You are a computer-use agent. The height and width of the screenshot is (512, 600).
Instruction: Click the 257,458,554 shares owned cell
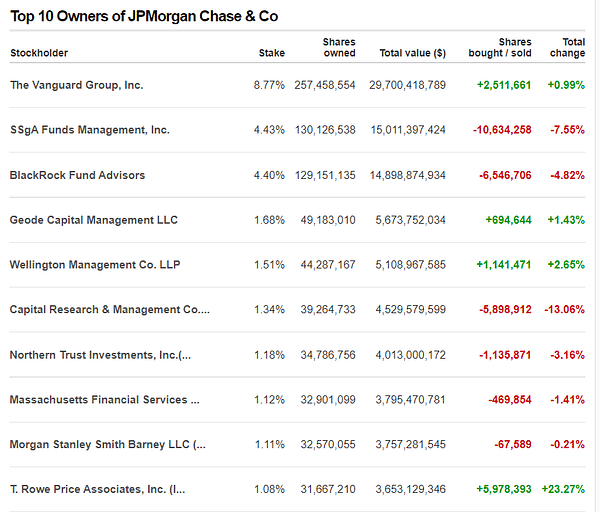[x=325, y=85]
